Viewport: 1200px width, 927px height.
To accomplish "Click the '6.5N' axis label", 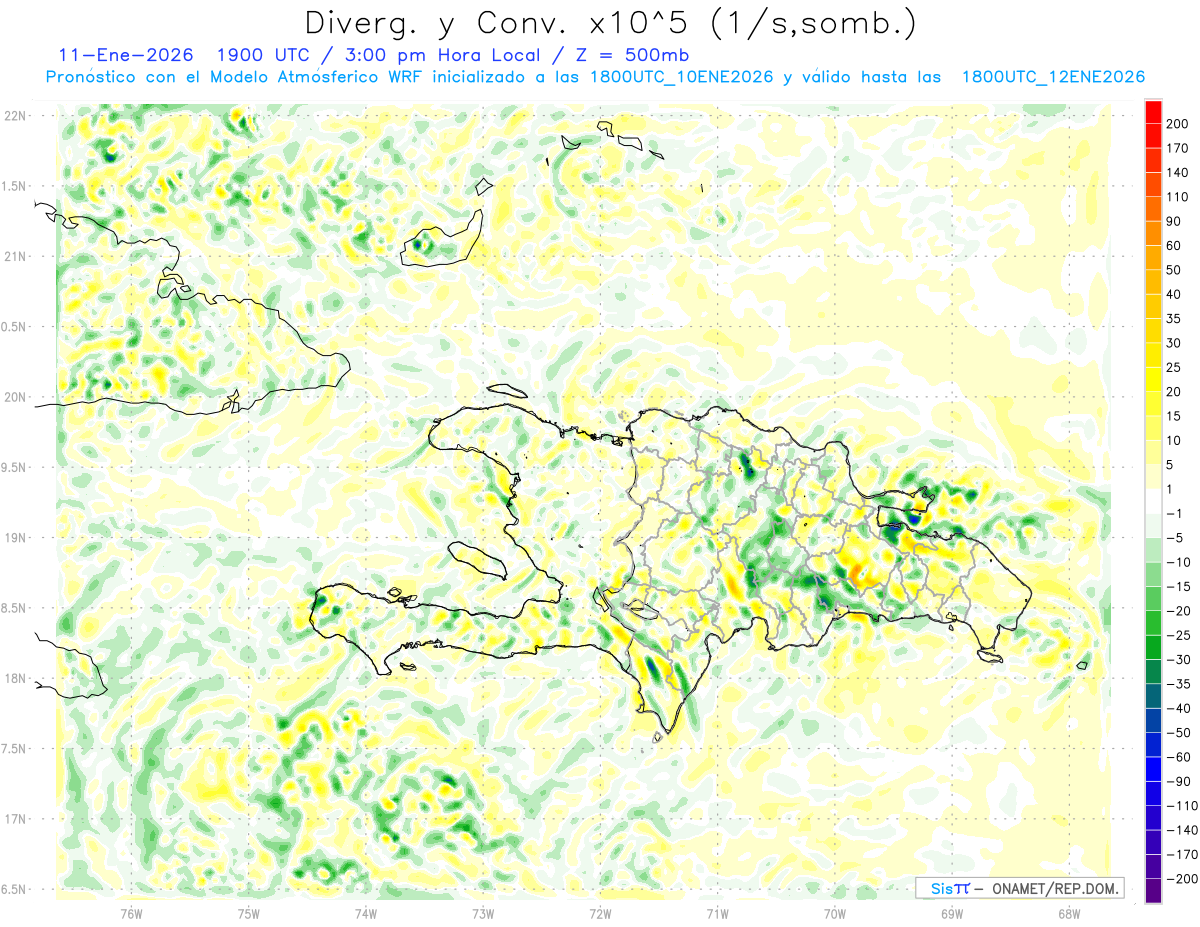I will 15,889.
